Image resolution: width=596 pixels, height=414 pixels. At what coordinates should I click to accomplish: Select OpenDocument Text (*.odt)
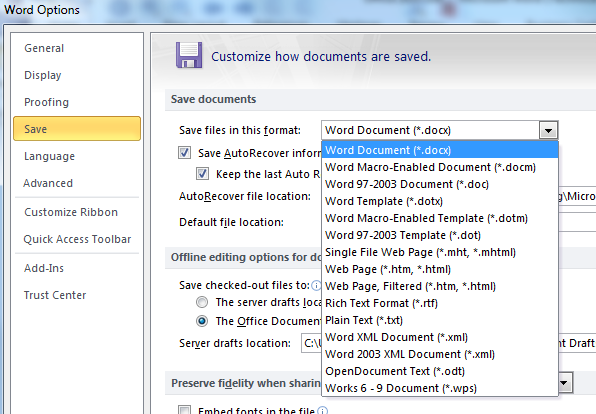(440, 371)
